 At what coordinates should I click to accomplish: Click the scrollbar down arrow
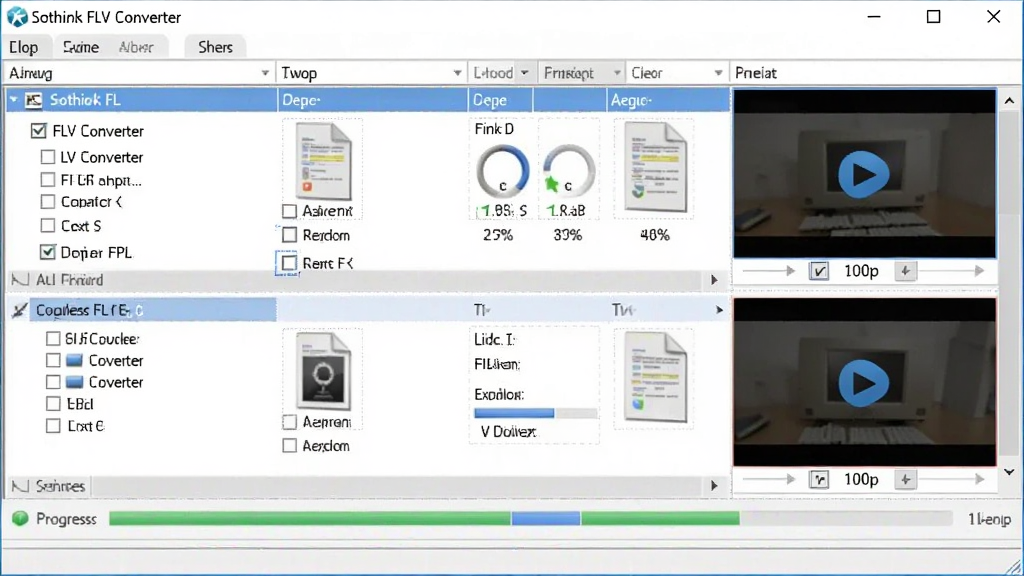tap(1009, 472)
